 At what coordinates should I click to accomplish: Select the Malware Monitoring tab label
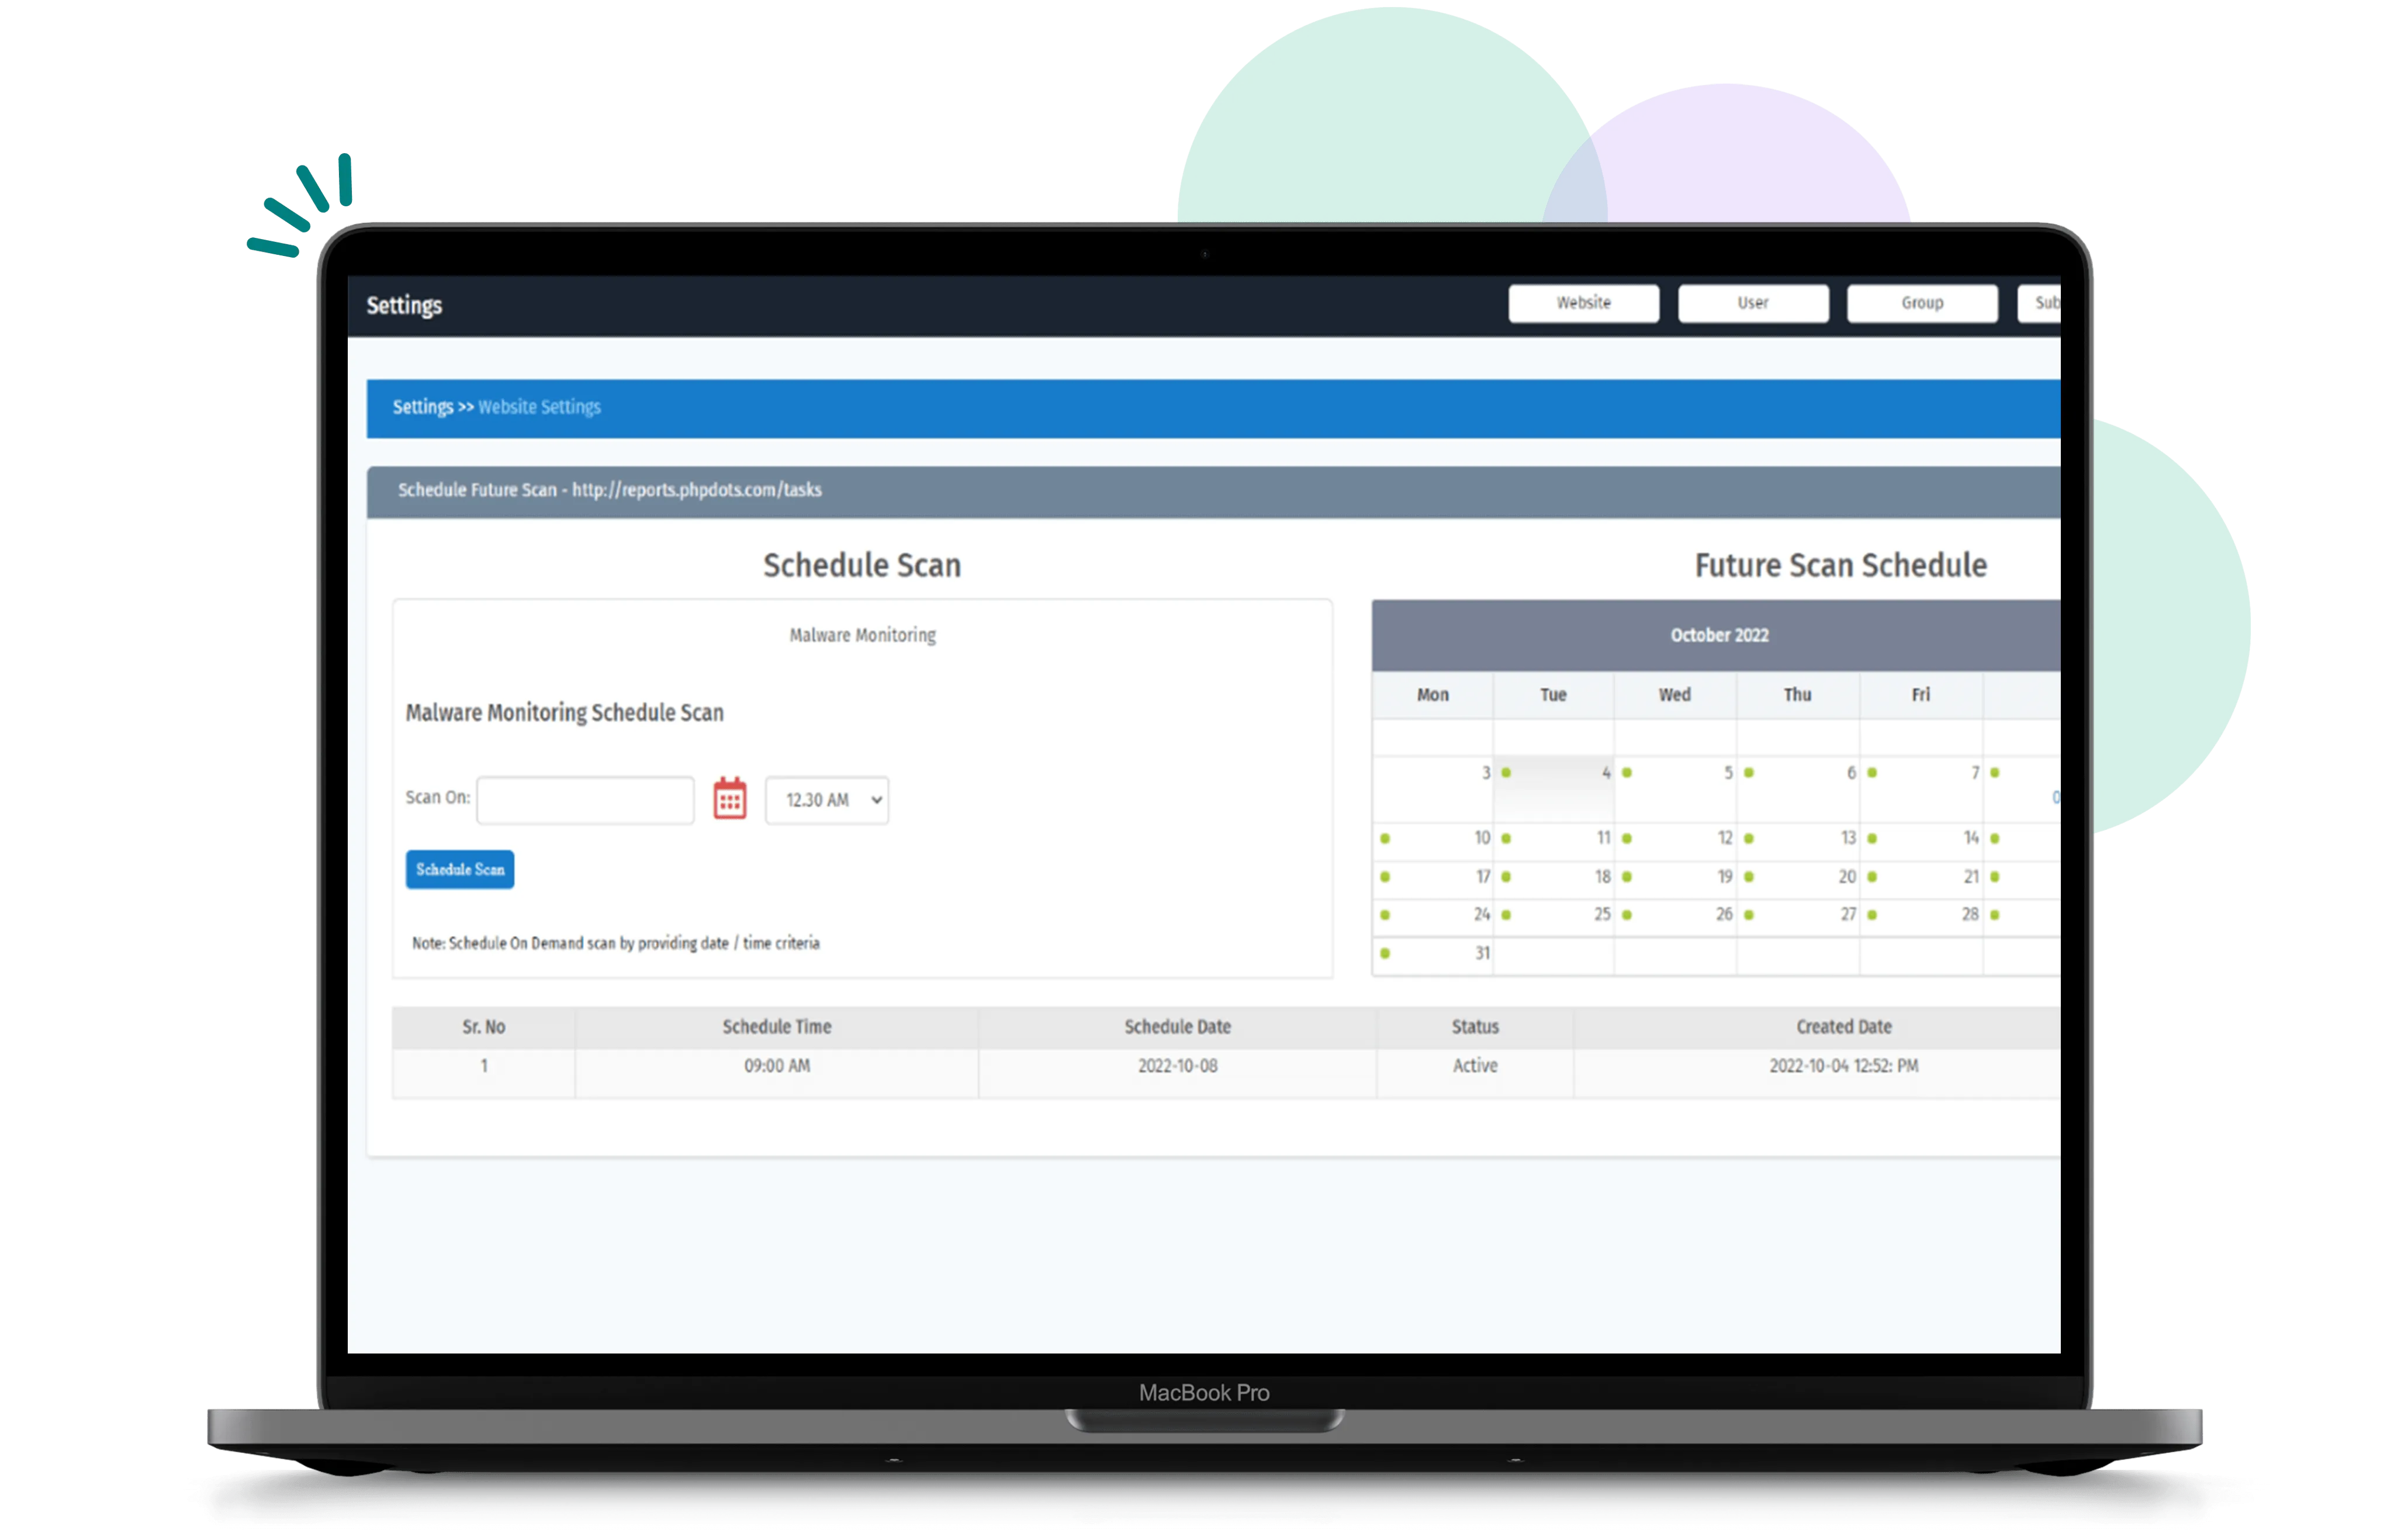point(862,635)
